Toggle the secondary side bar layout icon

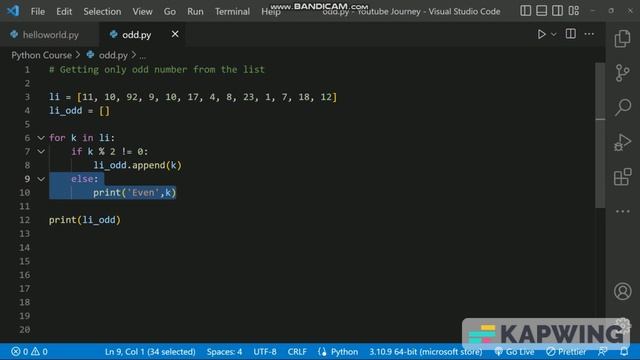pyautogui.click(x=557, y=11)
